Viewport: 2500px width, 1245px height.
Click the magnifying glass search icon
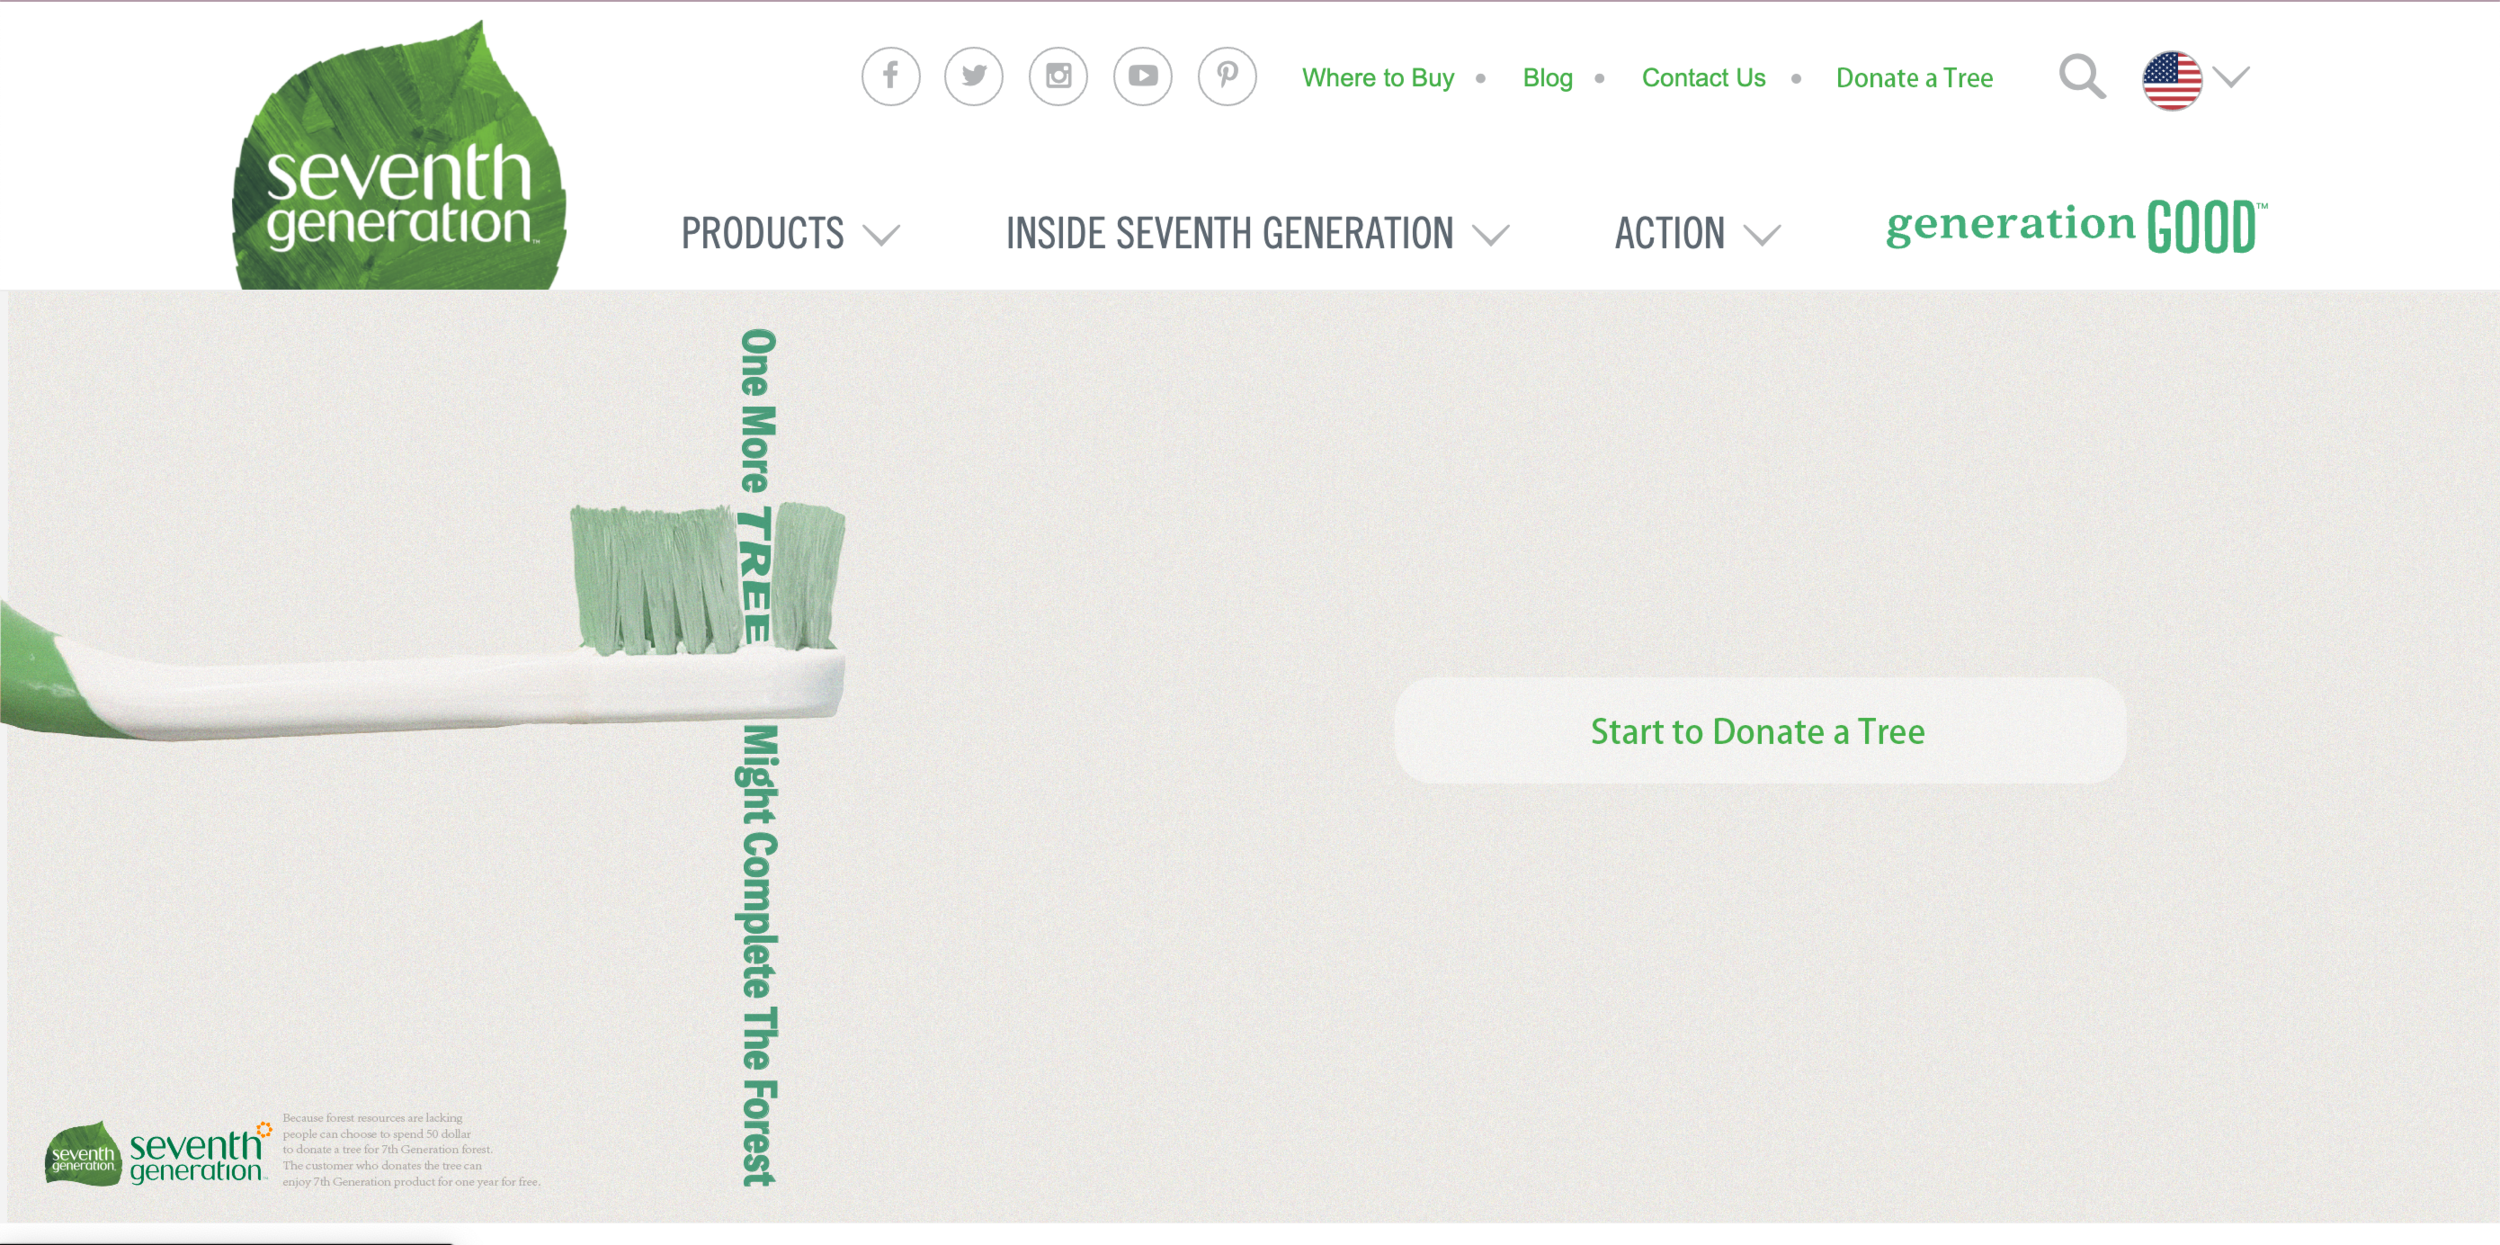click(2081, 77)
